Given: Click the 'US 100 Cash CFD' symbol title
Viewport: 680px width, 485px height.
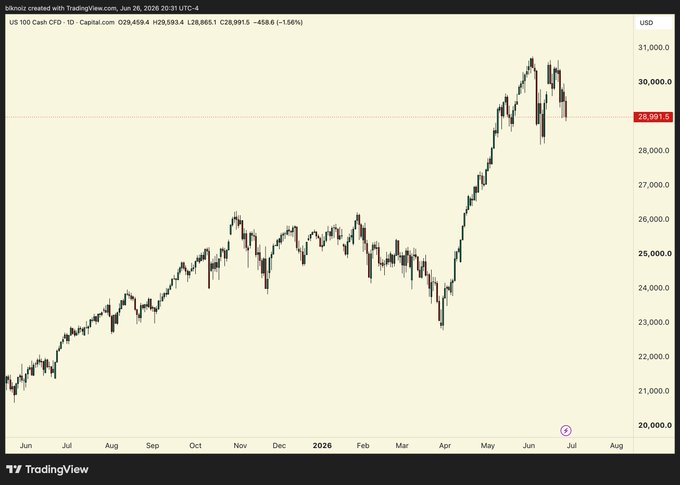Looking at the screenshot, I should click(36, 22).
